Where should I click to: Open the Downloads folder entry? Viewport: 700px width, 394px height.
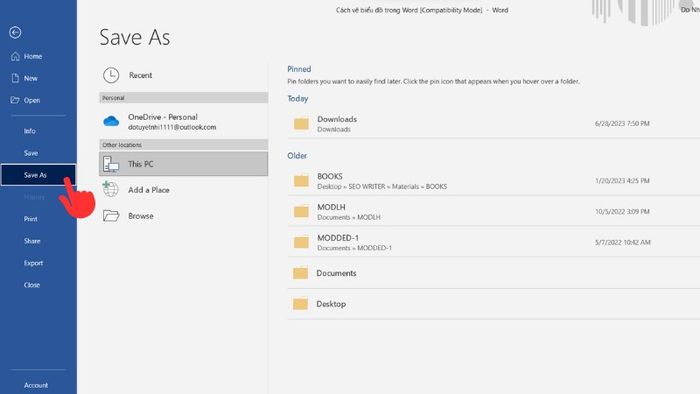(493, 124)
